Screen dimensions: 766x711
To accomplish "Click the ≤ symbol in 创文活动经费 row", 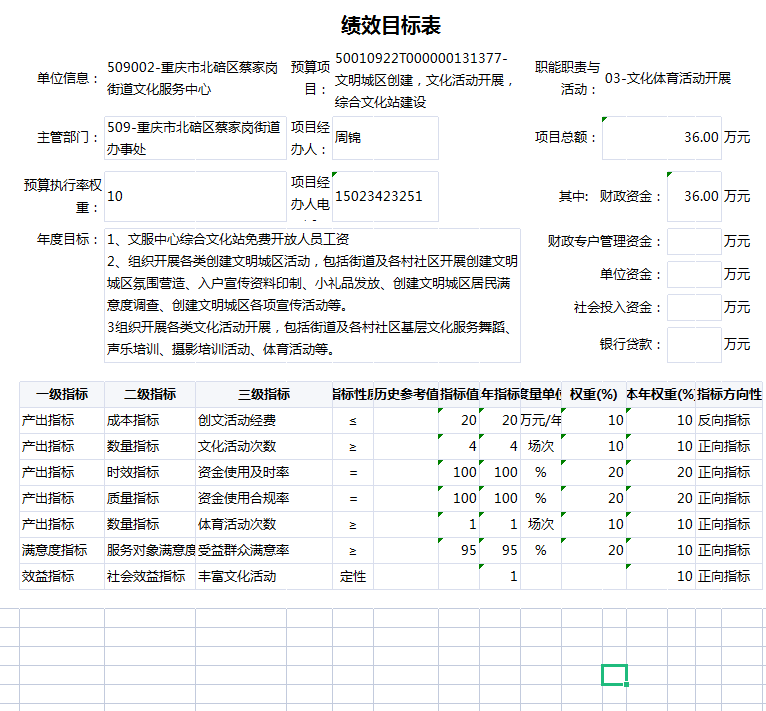I will pos(353,420).
